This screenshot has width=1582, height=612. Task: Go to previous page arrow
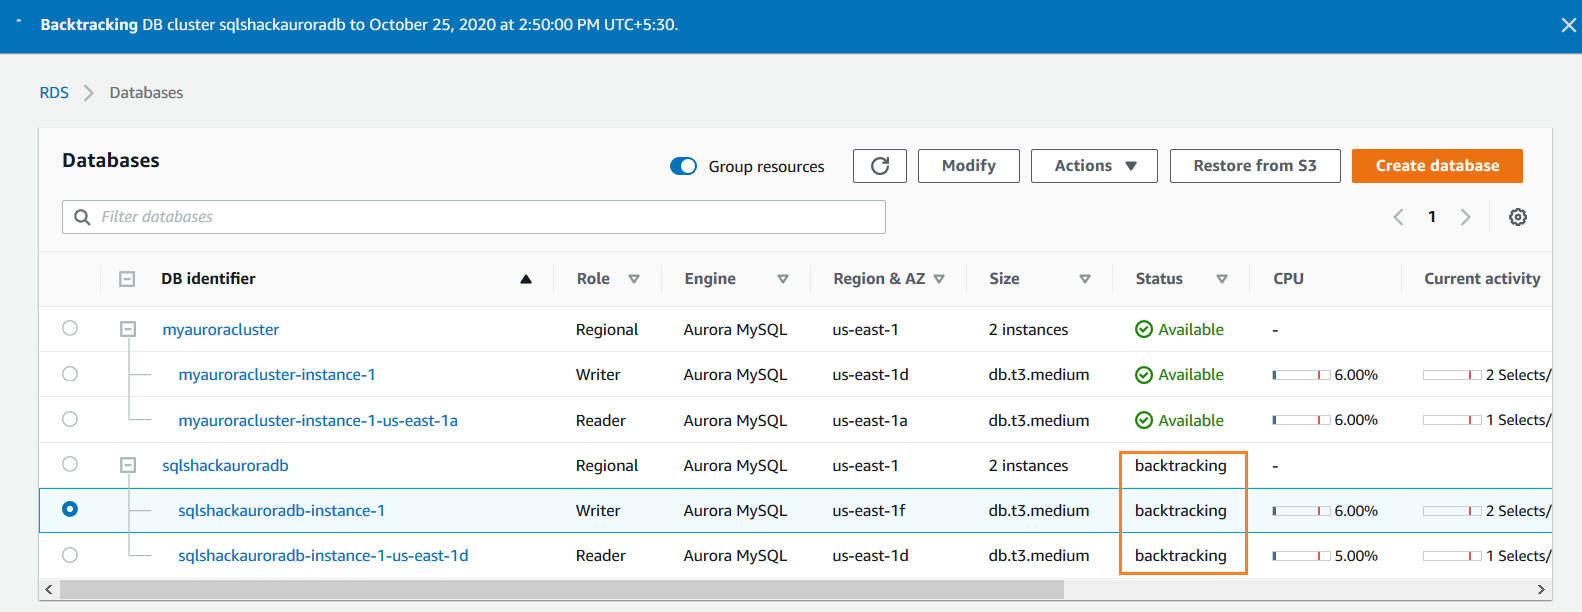pos(1398,217)
